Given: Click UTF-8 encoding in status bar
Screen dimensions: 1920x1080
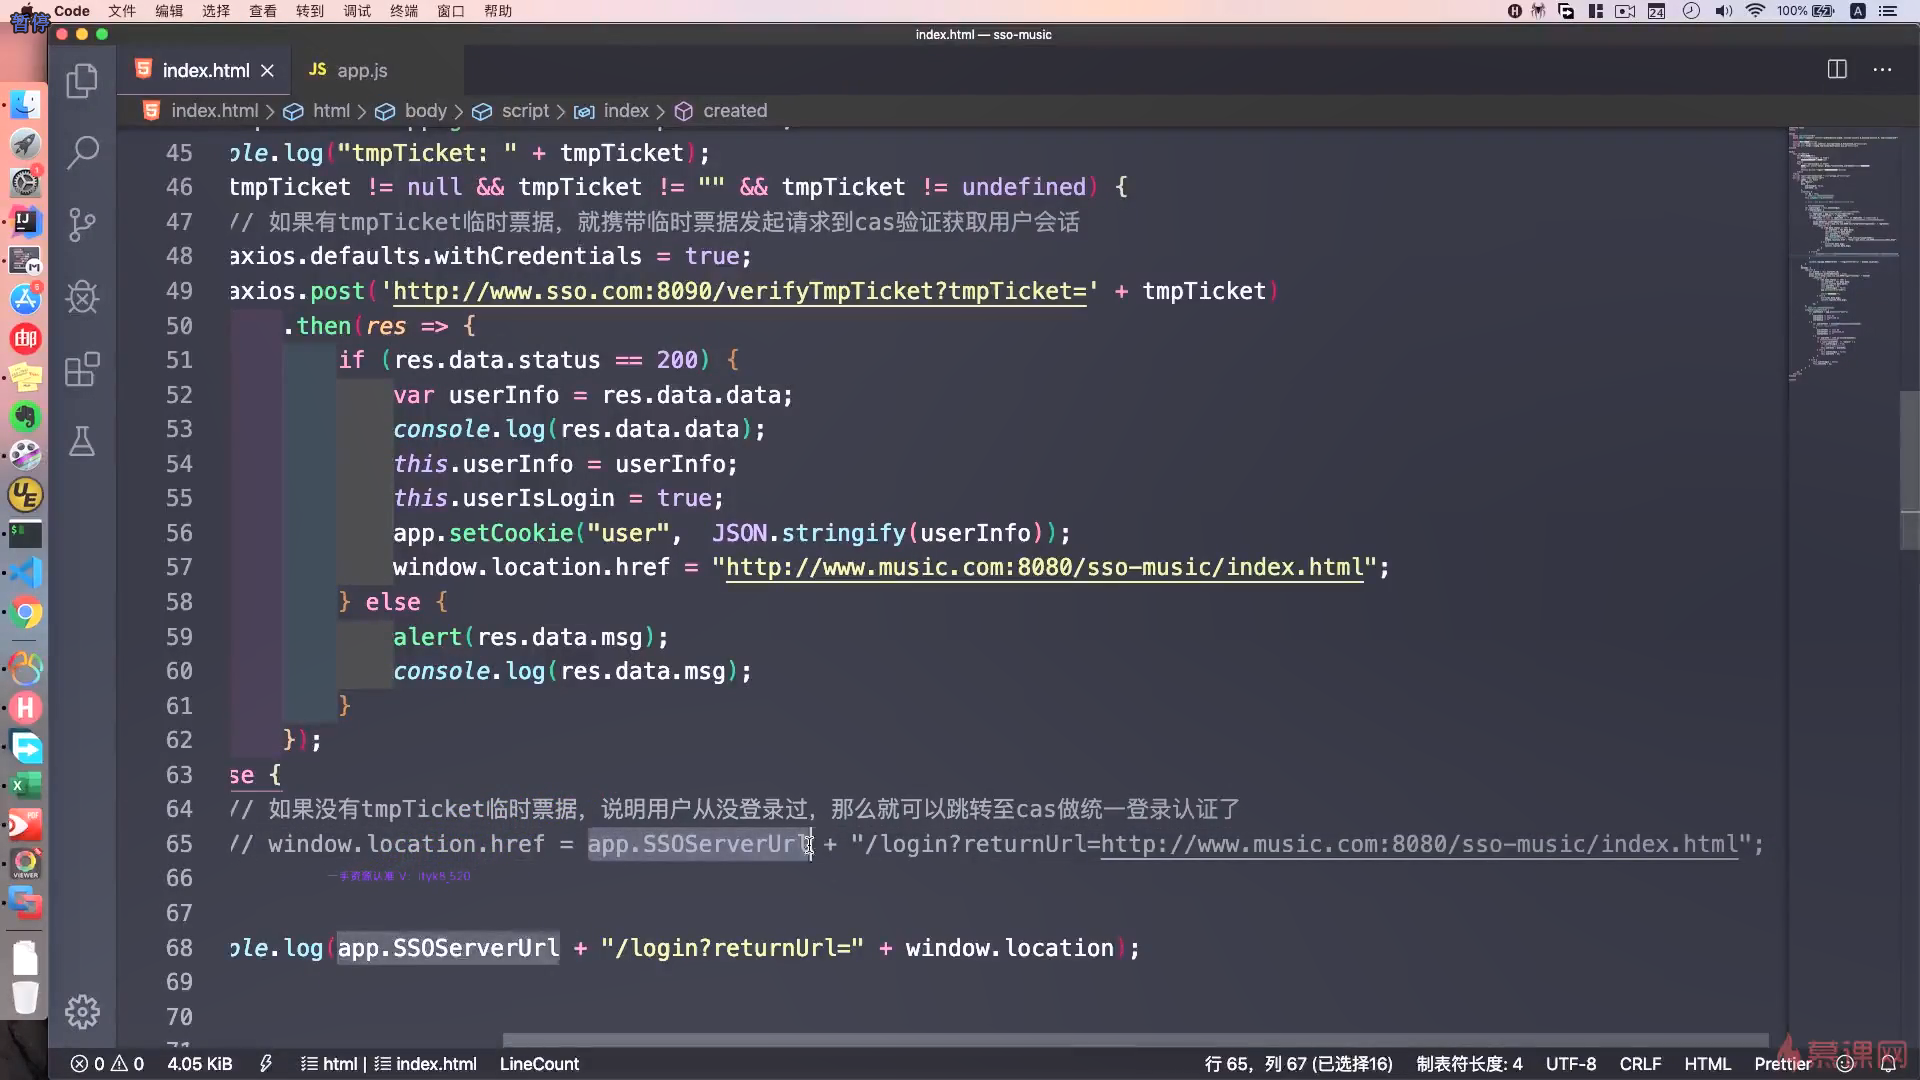Looking at the screenshot, I should click(x=1571, y=1064).
